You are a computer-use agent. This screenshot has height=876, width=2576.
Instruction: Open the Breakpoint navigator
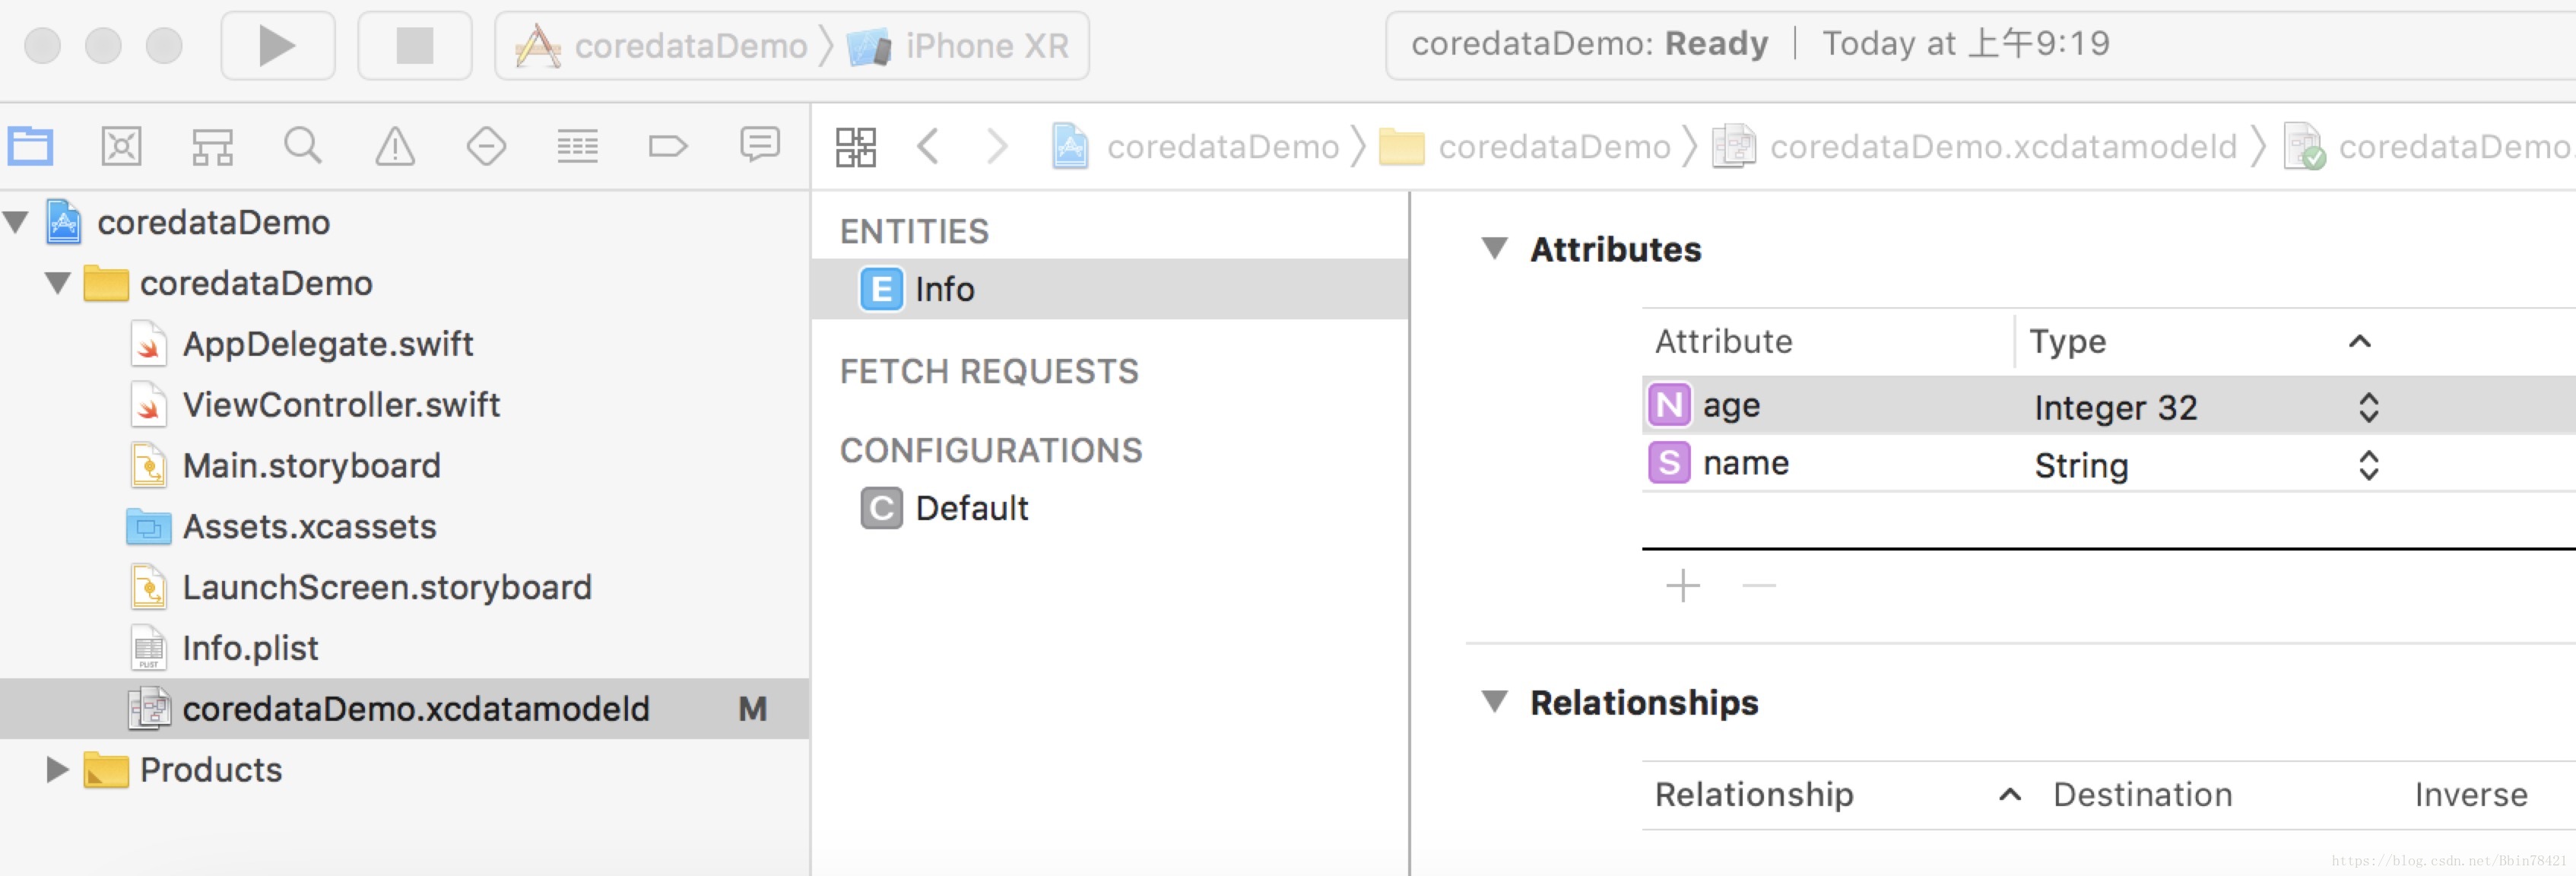click(668, 146)
